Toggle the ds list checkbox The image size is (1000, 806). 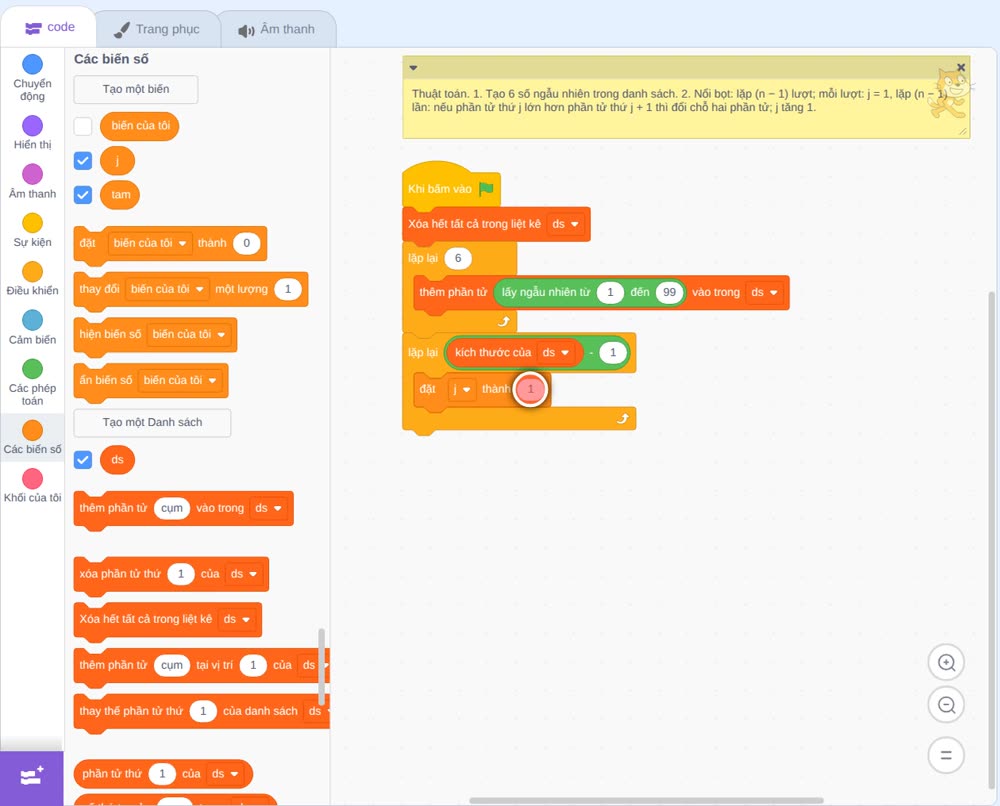(x=83, y=460)
